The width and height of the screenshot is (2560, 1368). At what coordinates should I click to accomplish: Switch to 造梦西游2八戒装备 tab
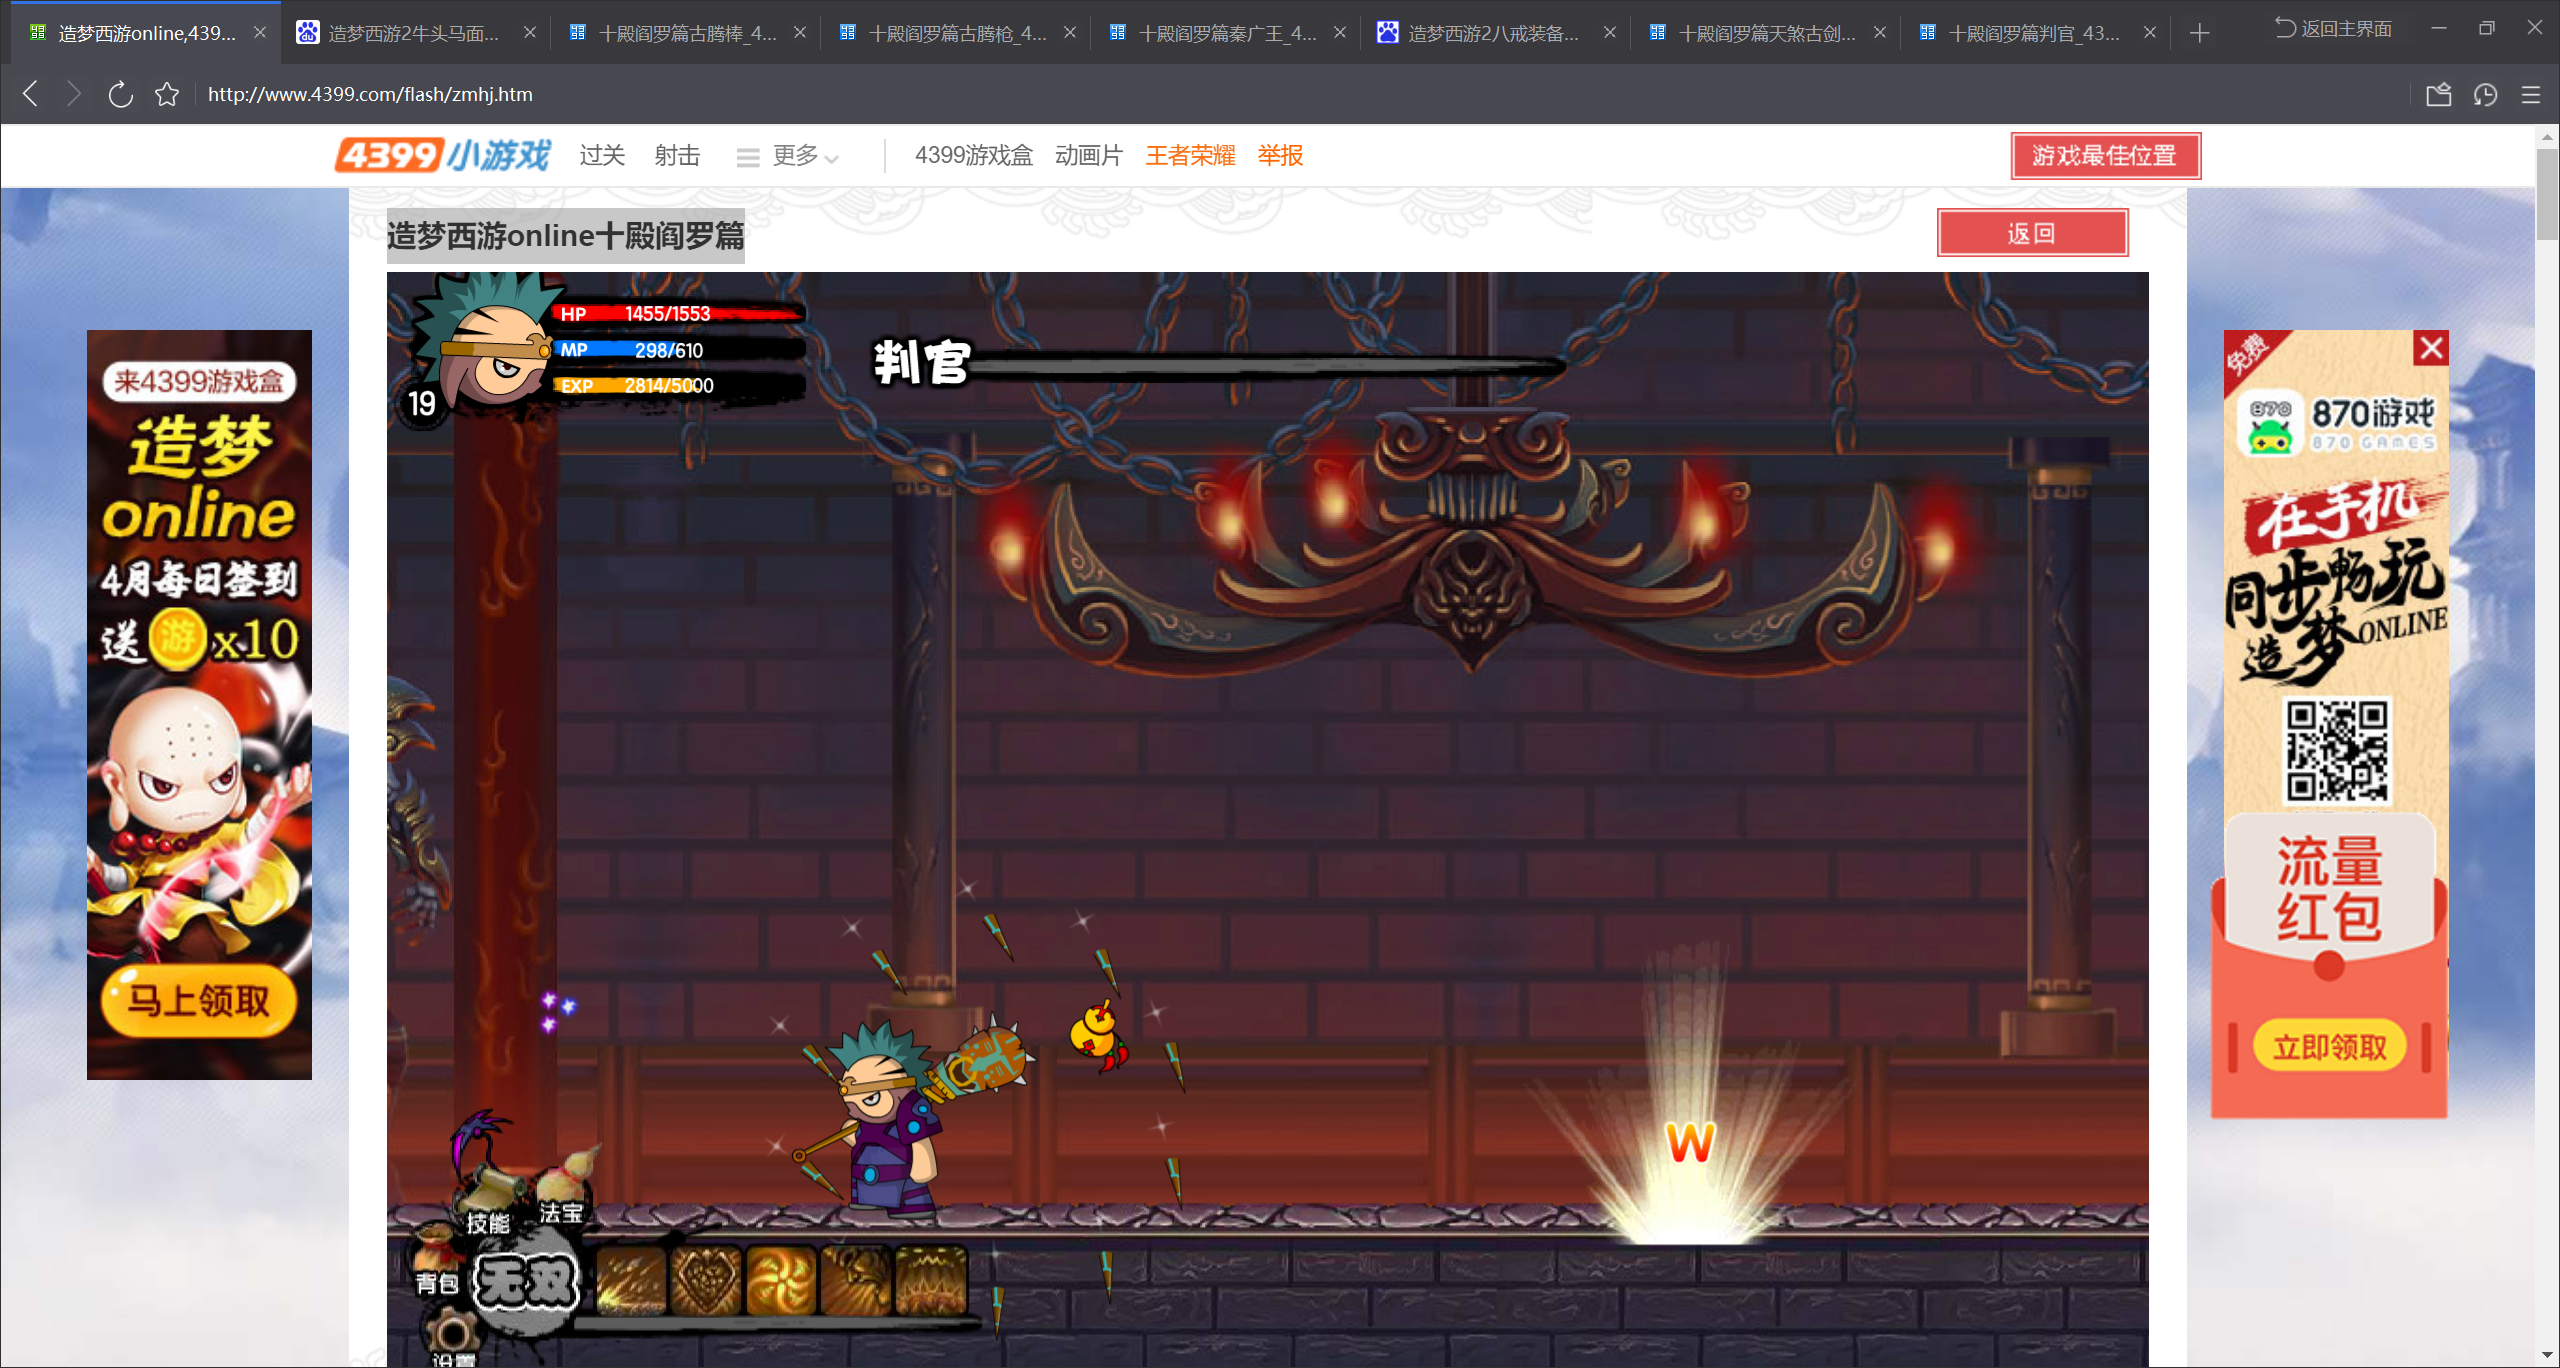(x=1495, y=33)
